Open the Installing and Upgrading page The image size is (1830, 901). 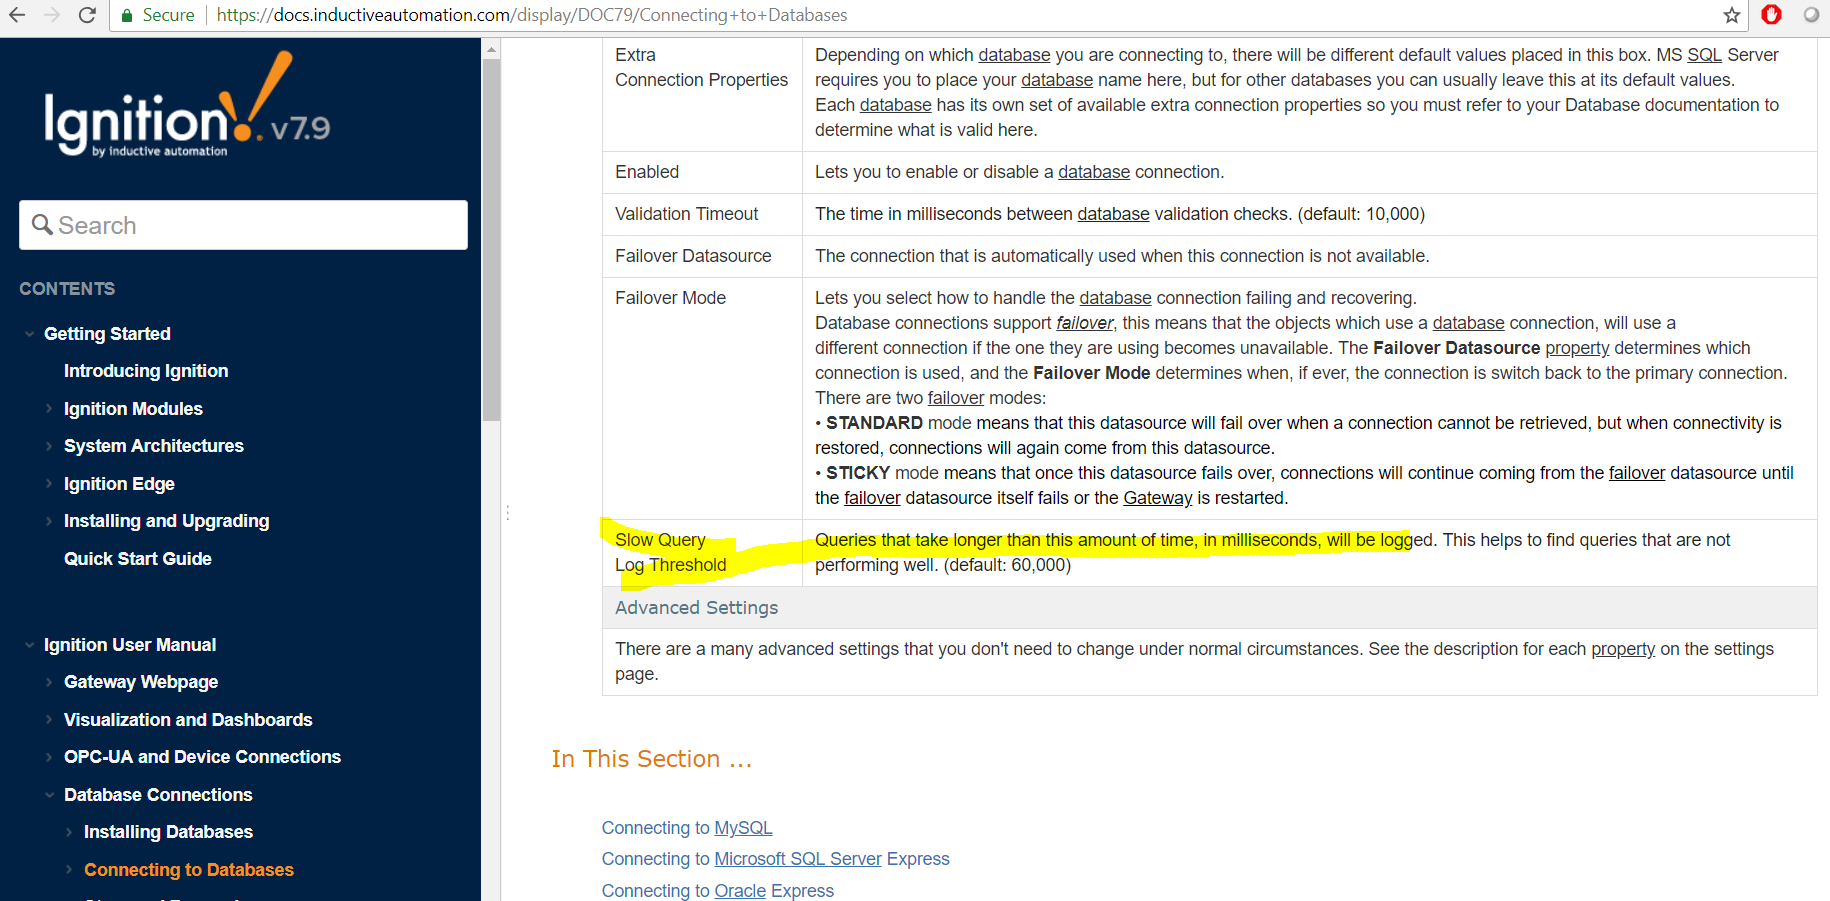[166, 521]
